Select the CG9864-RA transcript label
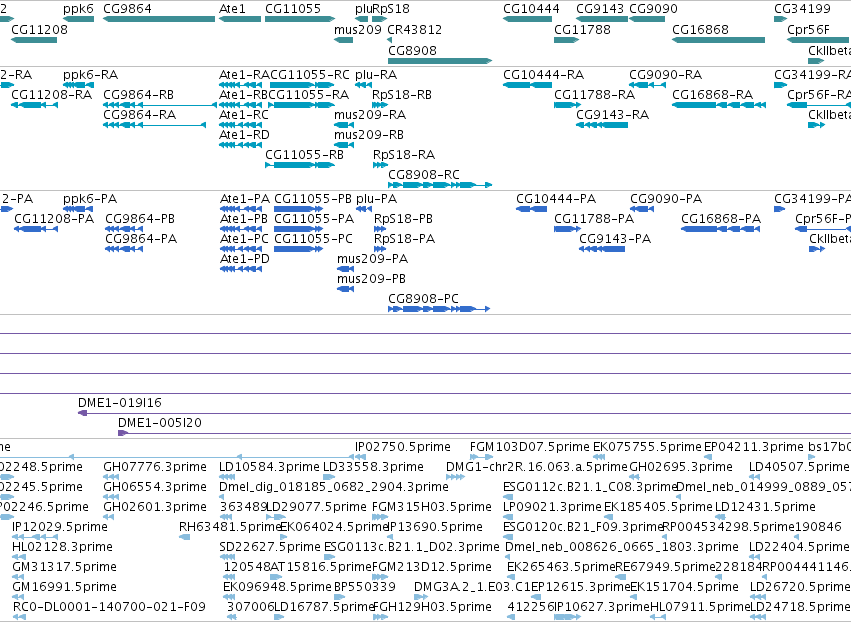Viewport: 851px width, 622px height. click(x=139, y=115)
